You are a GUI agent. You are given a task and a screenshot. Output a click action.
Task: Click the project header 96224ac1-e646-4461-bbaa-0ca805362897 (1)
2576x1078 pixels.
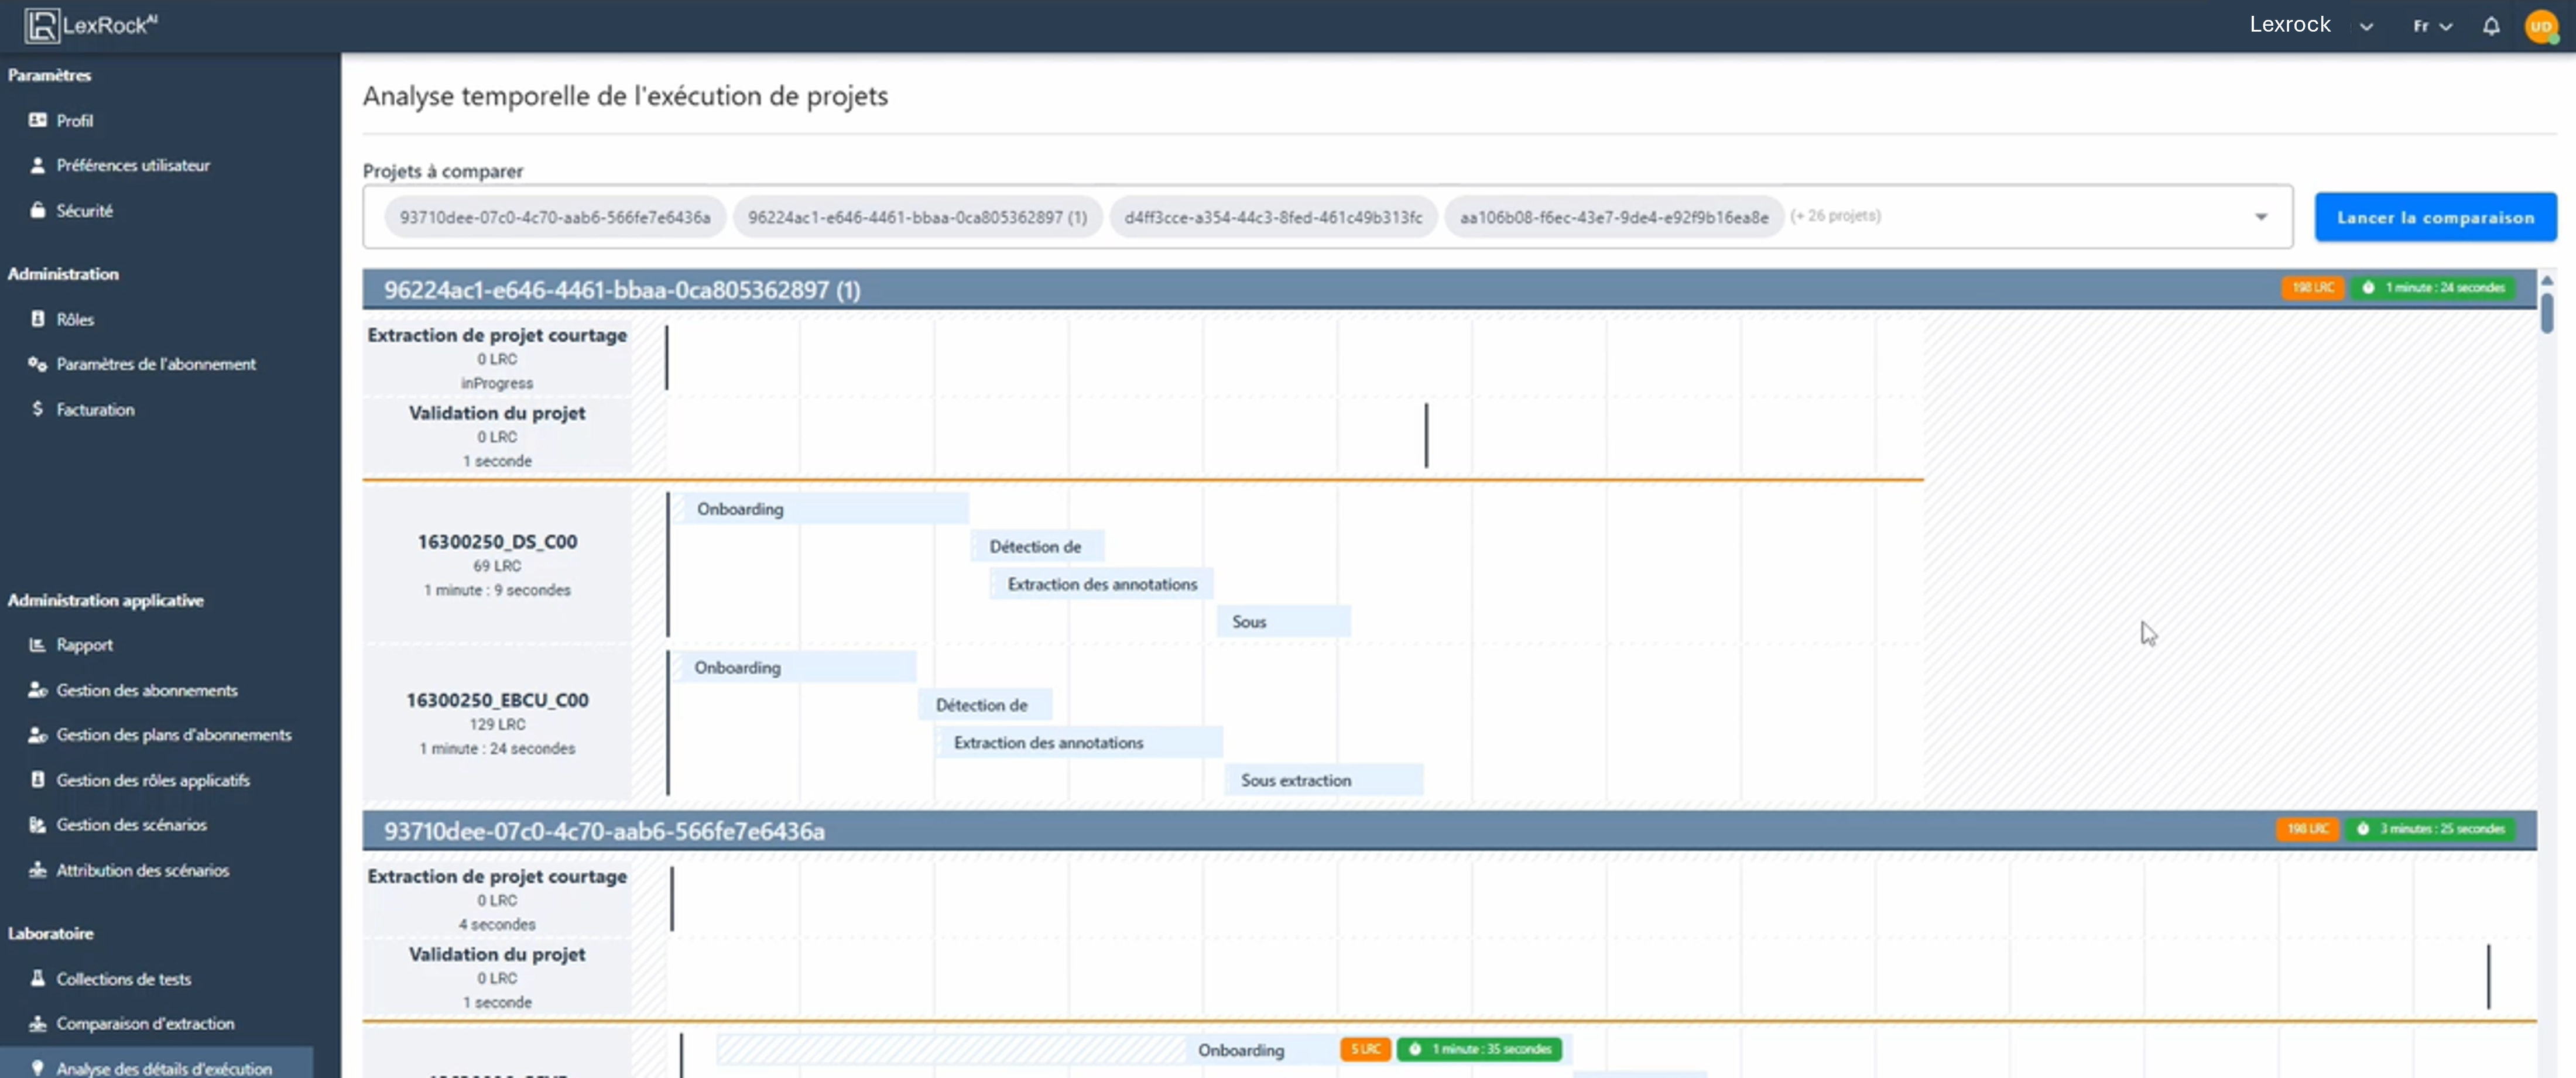(x=1449, y=289)
